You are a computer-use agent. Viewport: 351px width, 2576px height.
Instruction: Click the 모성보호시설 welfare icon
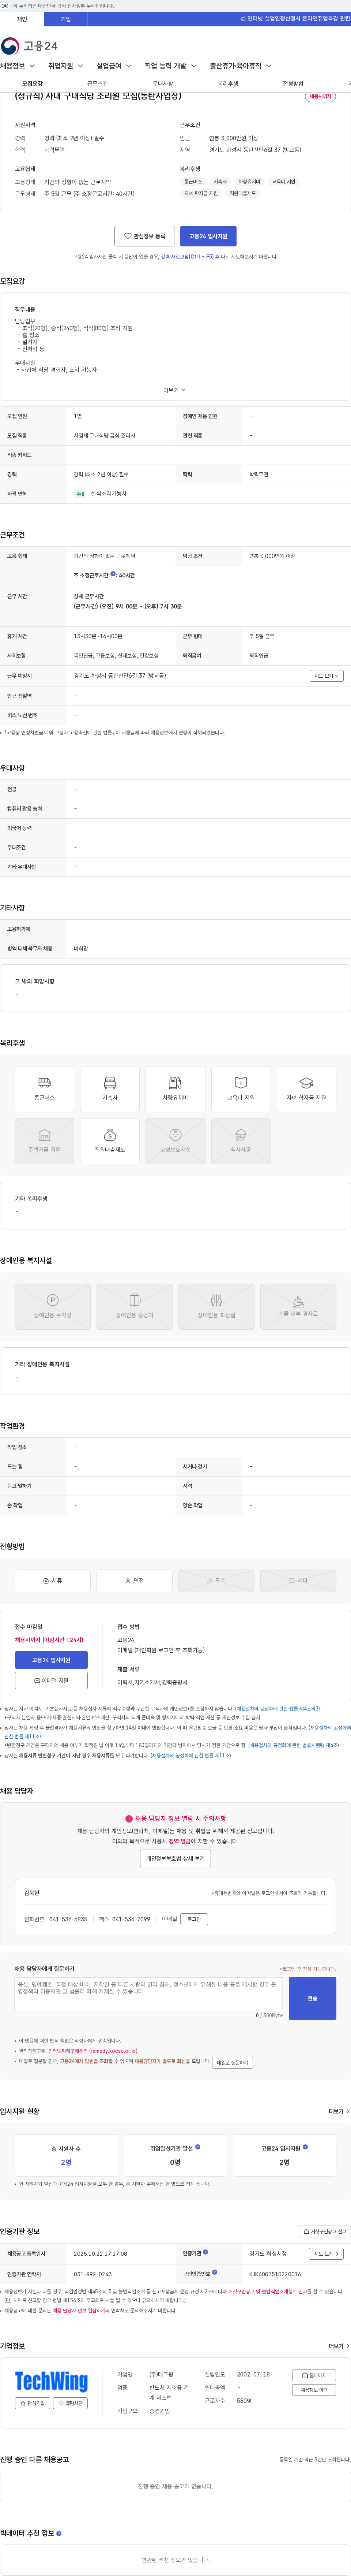pyautogui.click(x=175, y=1141)
